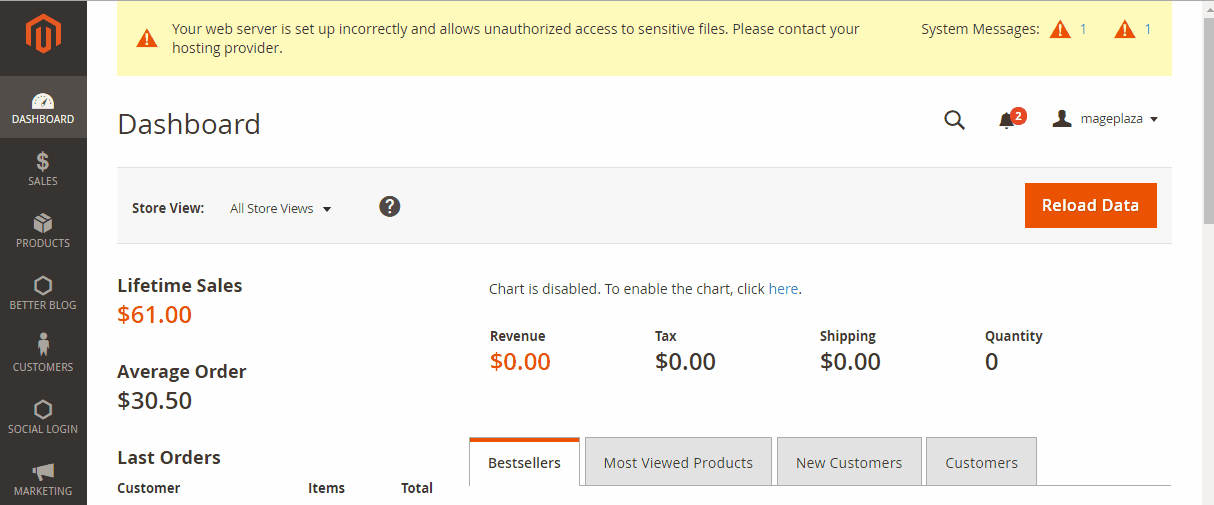Click the 'here' link to enable chart
Screen dimensions: 1214x505
783,289
